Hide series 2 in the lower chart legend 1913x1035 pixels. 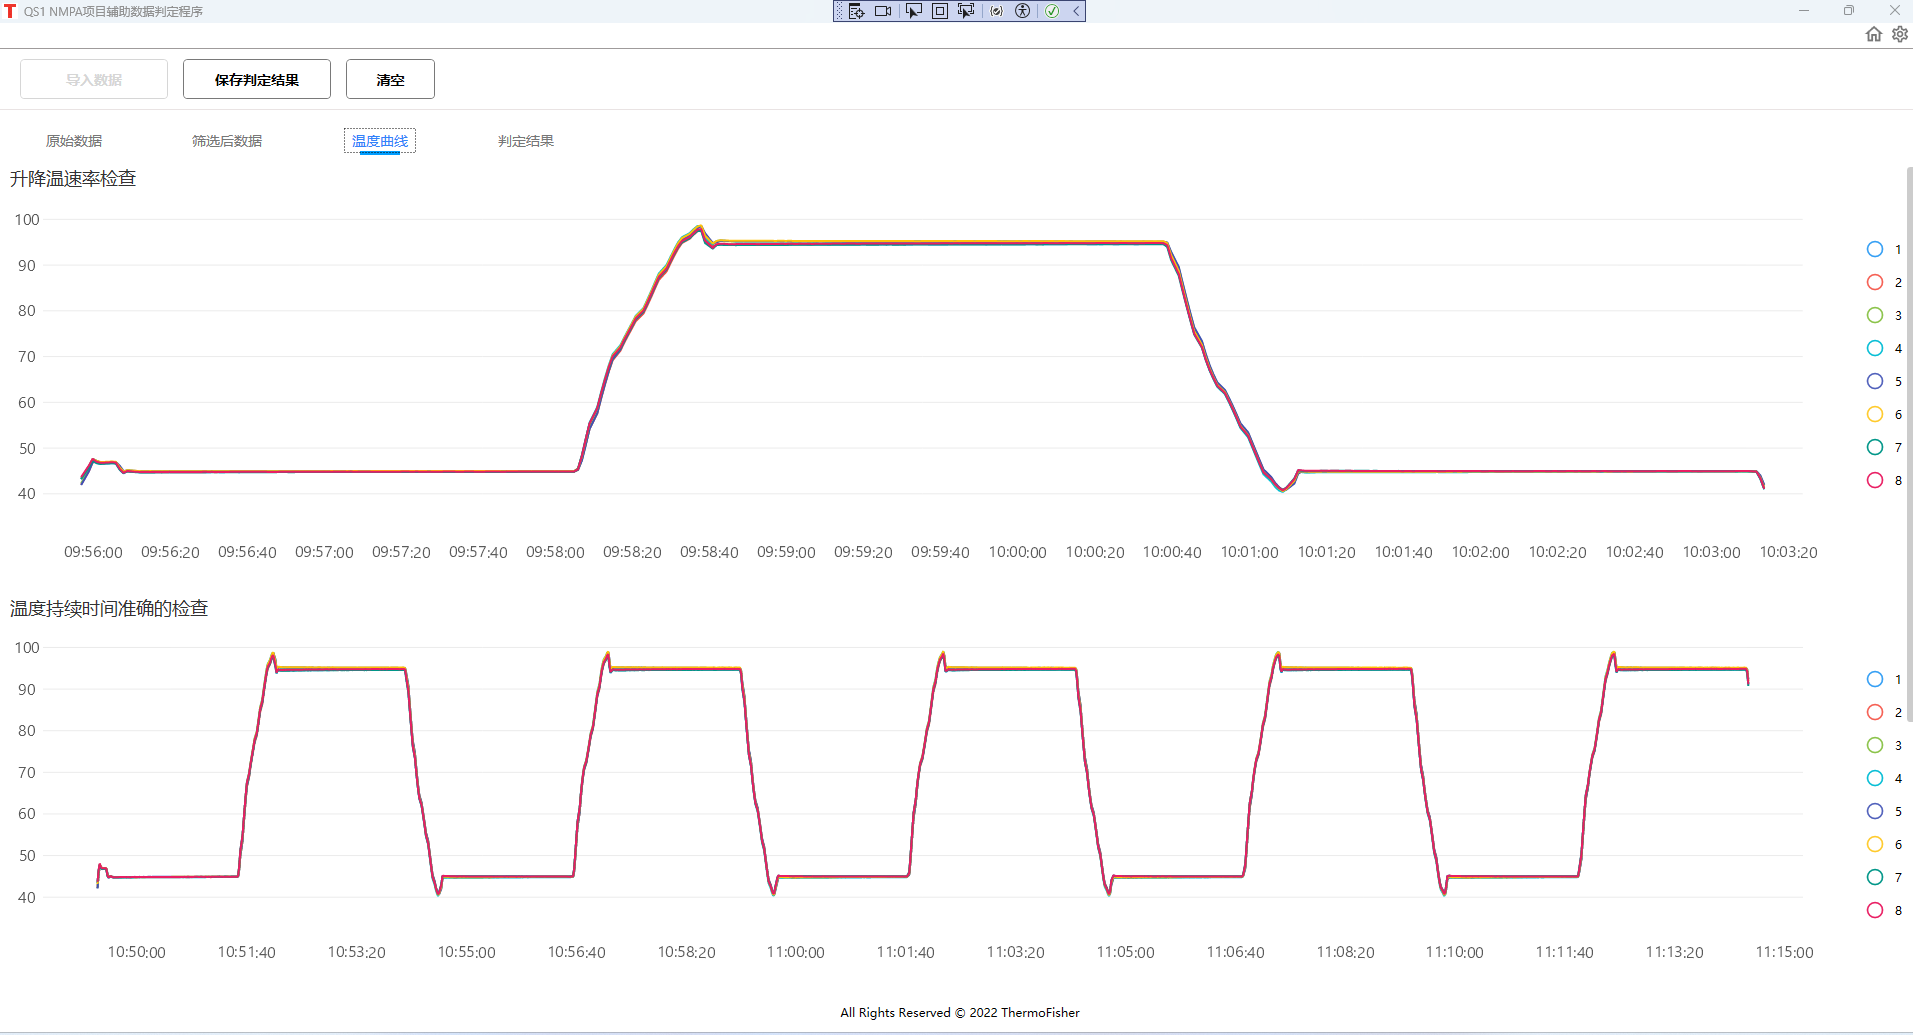(1884, 712)
